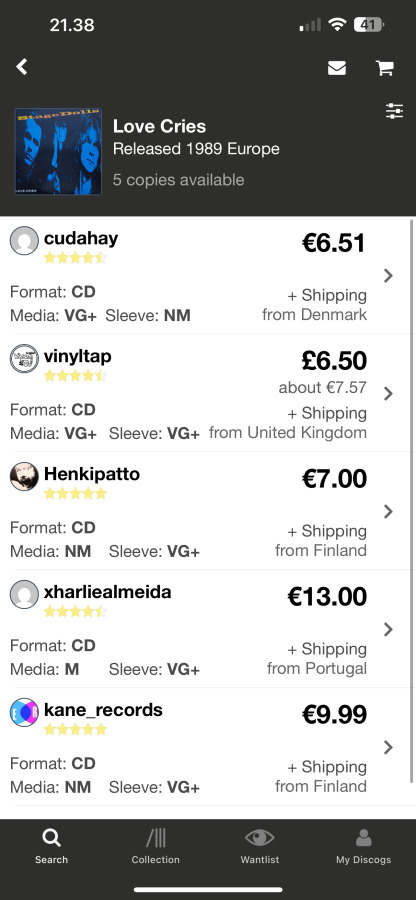Tap xharliealmeida's avatar icon
The height and width of the screenshot is (900, 416).
pyautogui.click(x=24, y=595)
